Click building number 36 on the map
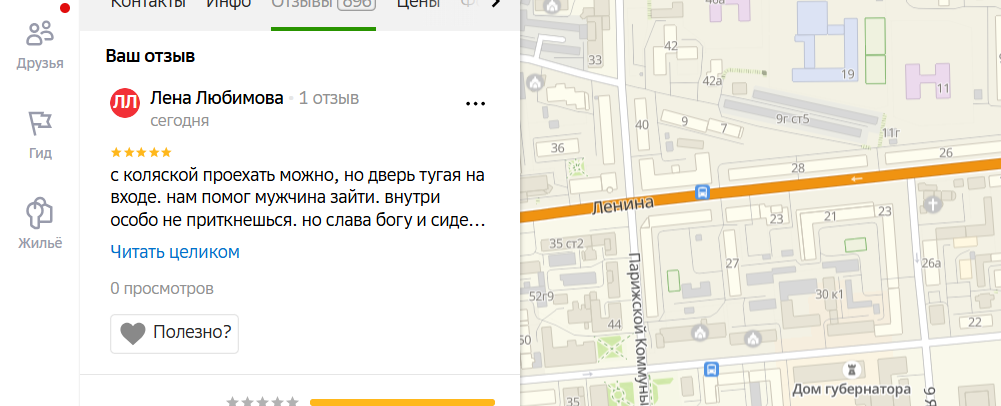This screenshot has height=406, width=1001. tap(557, 148)
